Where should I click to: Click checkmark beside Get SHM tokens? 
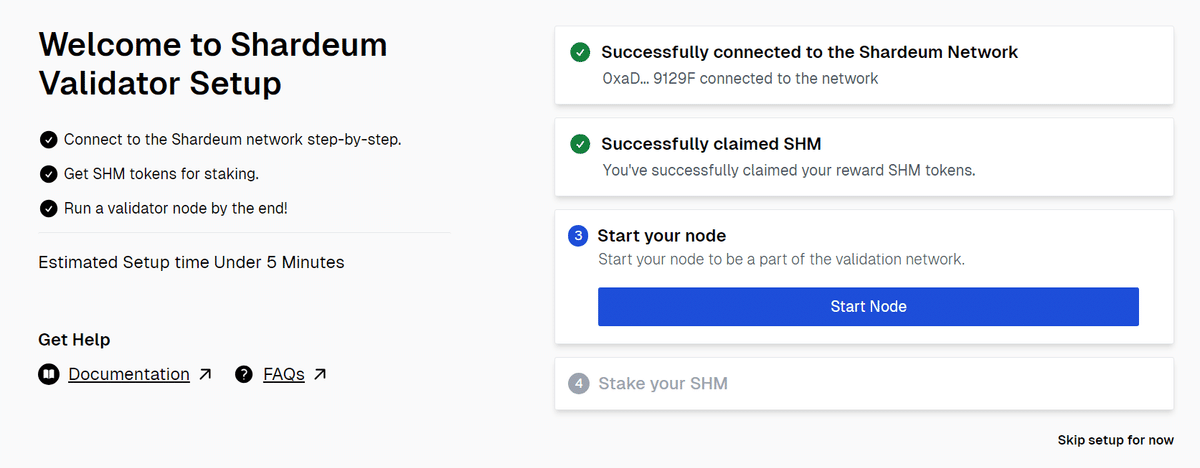click(x=48, y=174)
